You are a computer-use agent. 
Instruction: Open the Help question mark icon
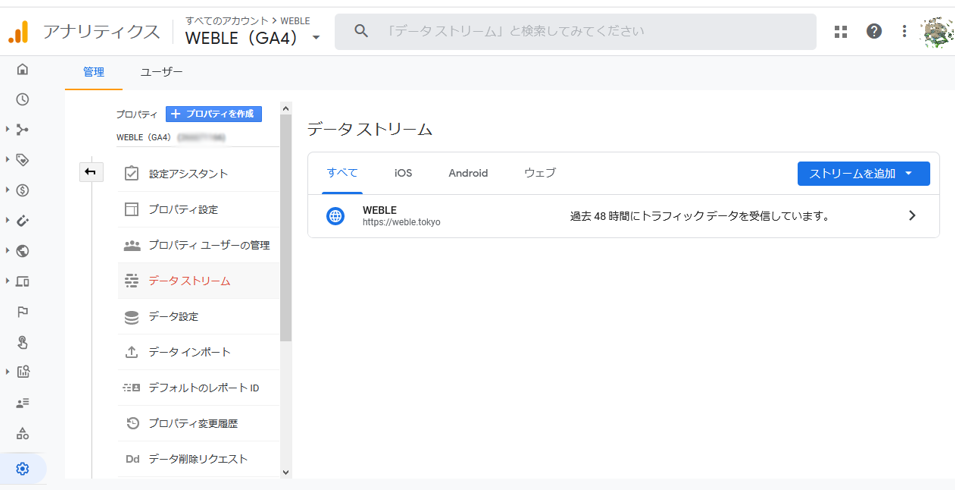[x=874, y=31]
